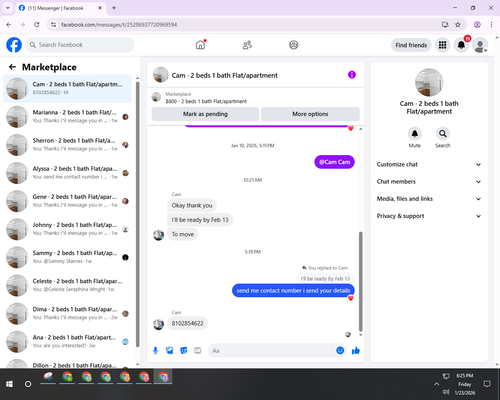The image size is (500, 400).
Task: Bookmark this page with the star
Action: 458,24
